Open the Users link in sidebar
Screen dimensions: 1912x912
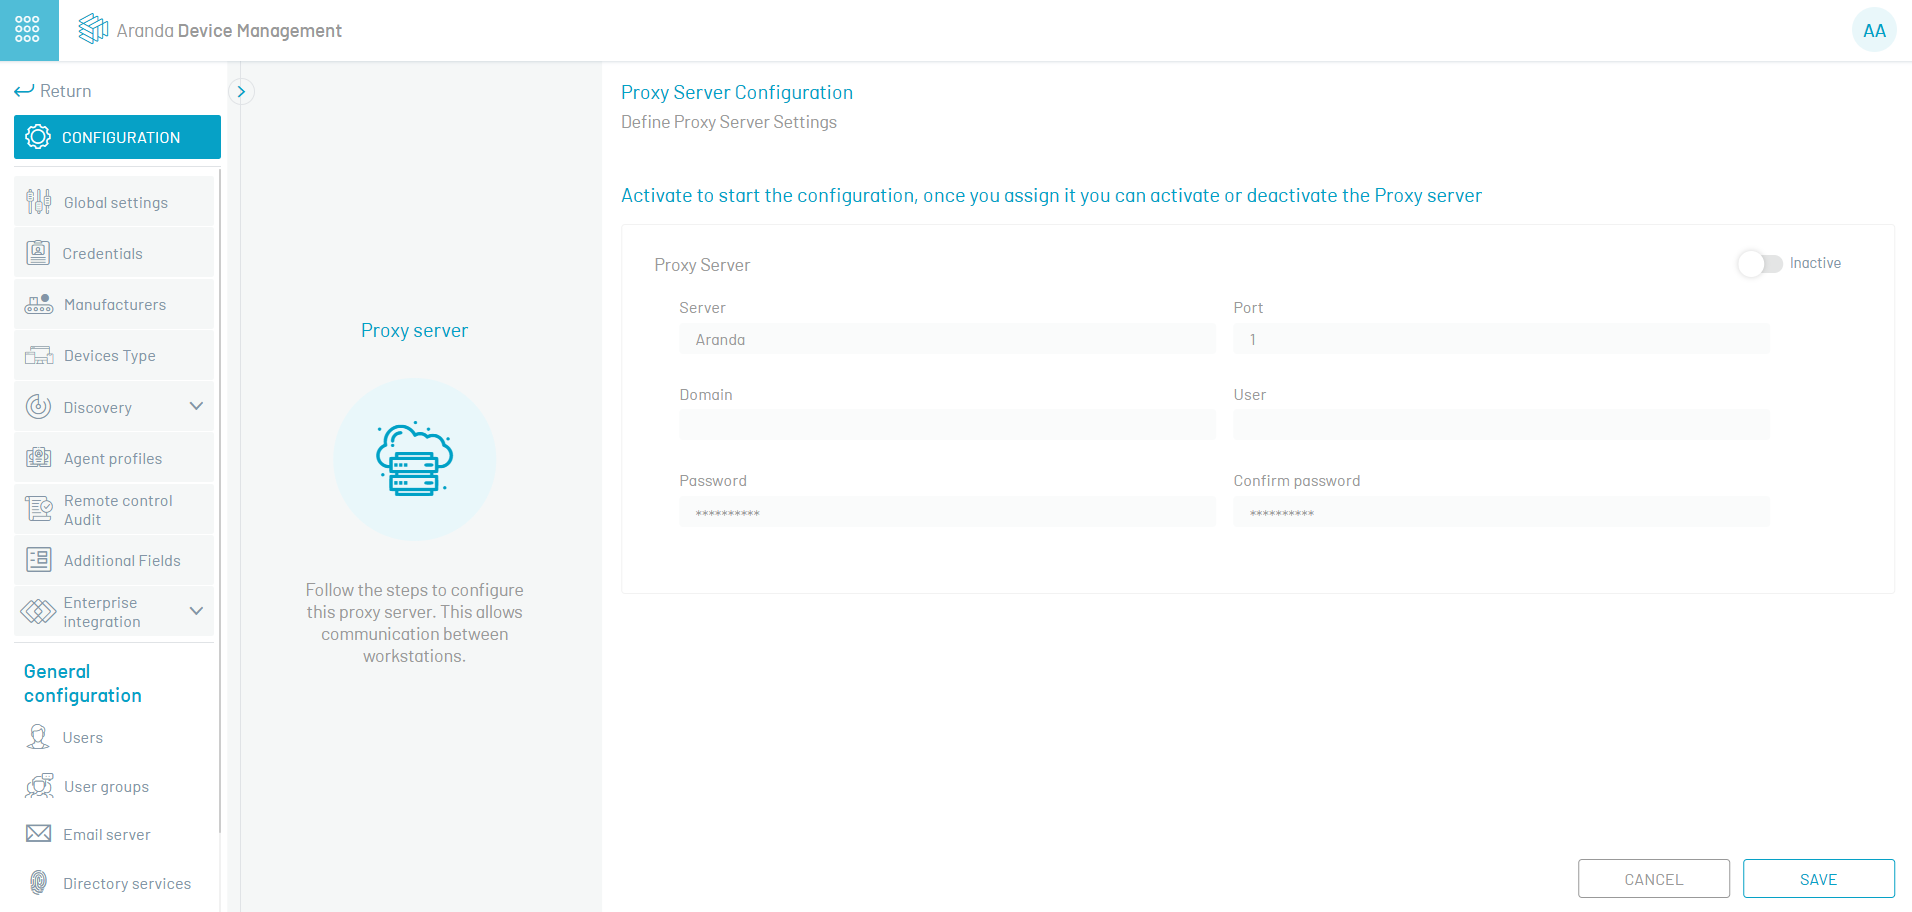[x=83, y=738]
